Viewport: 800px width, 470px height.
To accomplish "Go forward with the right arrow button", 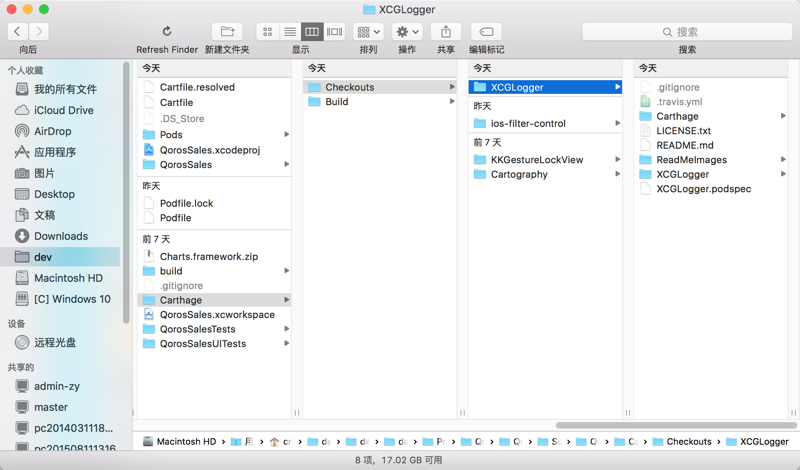I will tap(39, 32).
